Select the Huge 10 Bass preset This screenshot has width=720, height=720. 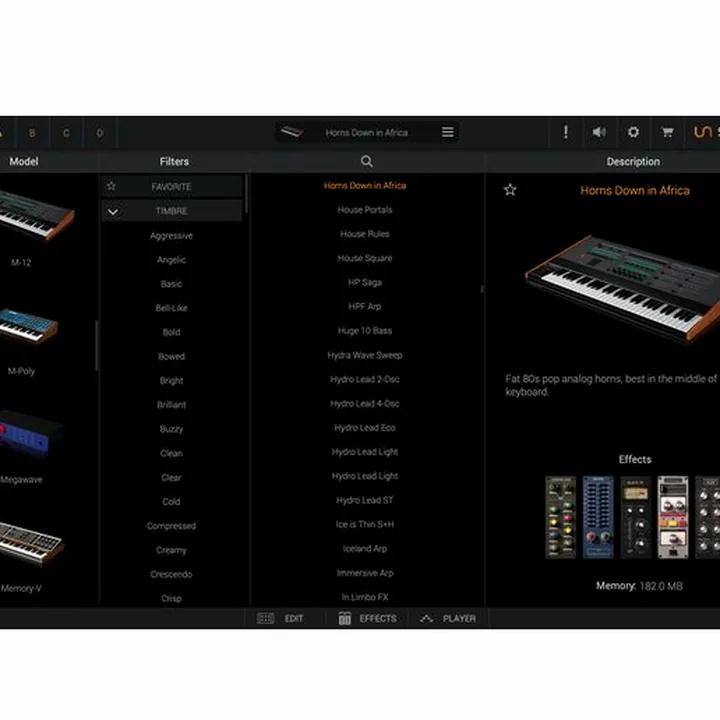pos(365,331)
